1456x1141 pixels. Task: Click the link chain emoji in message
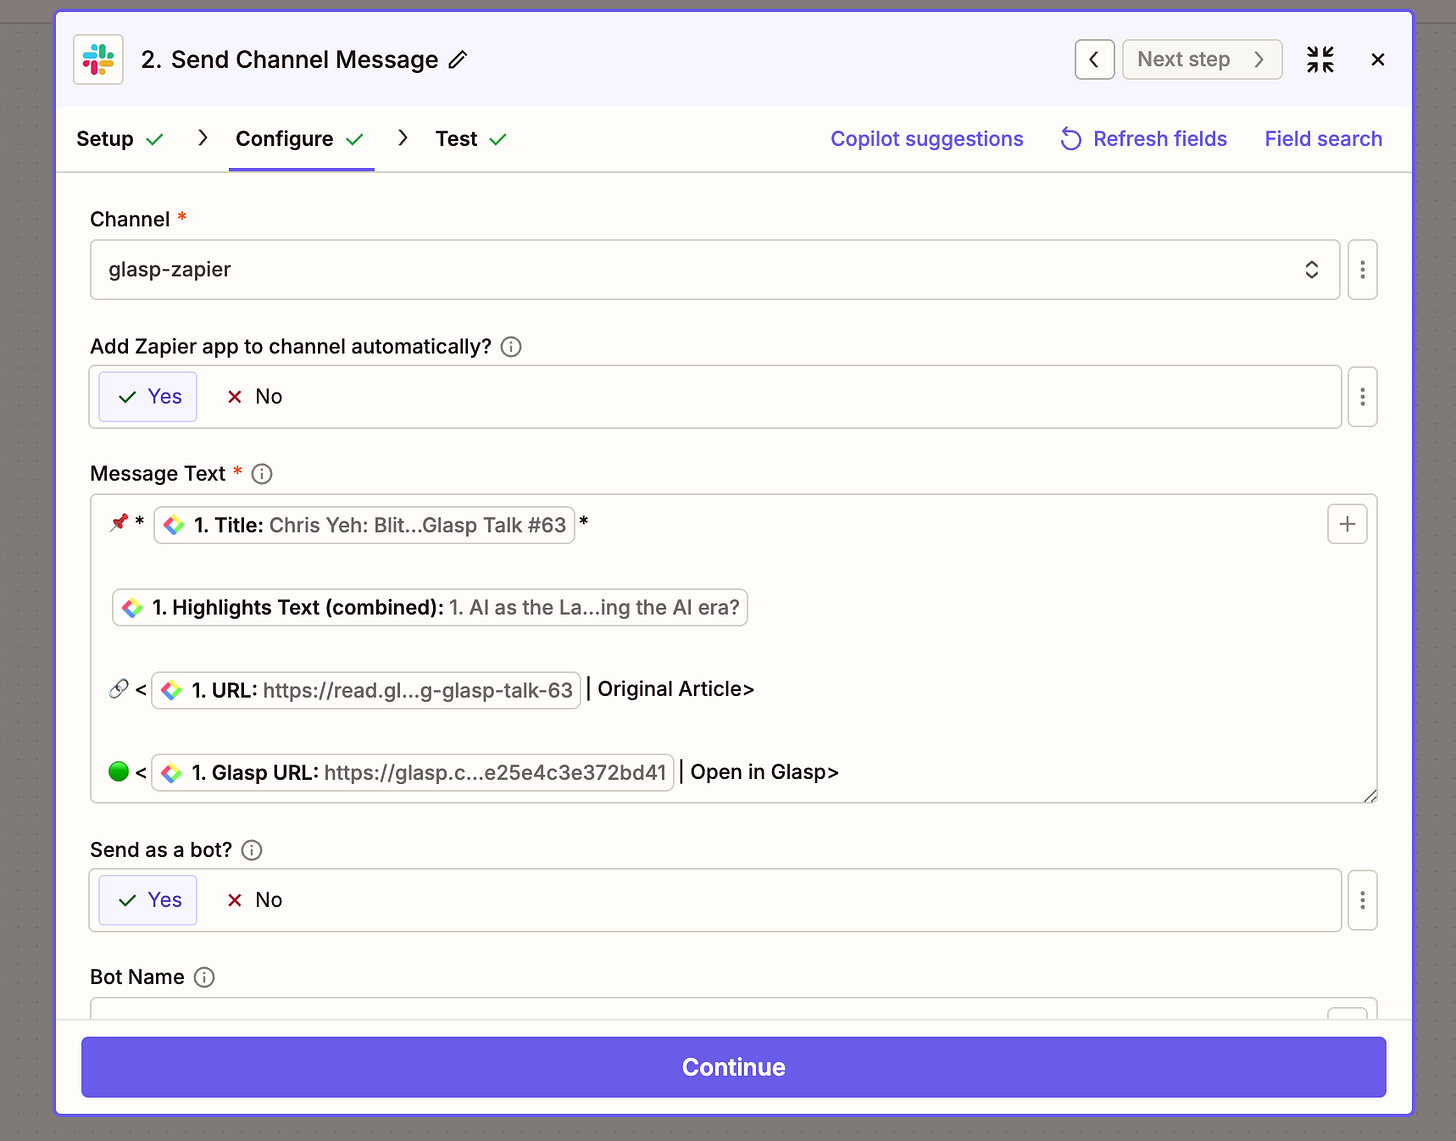point(118,688)
